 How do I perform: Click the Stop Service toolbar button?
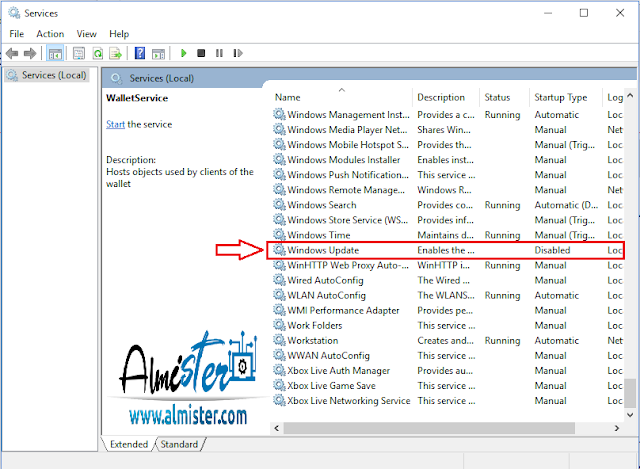tap(201, 53)
